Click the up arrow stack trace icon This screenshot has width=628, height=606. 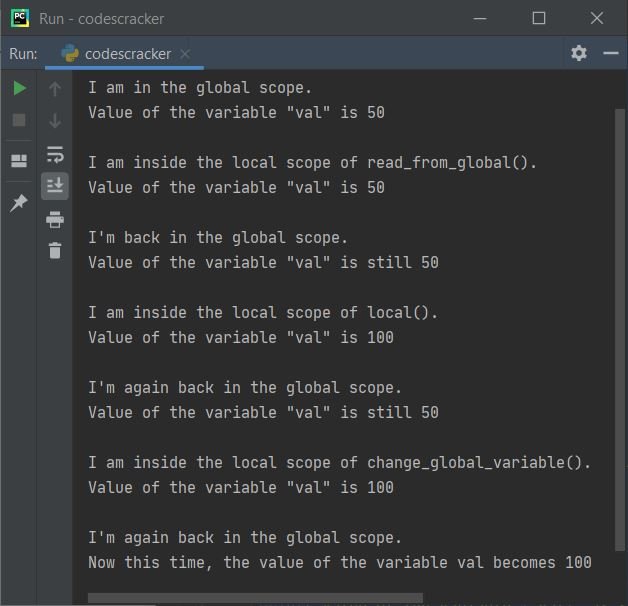pyautogui.click(x=55, y=89)
